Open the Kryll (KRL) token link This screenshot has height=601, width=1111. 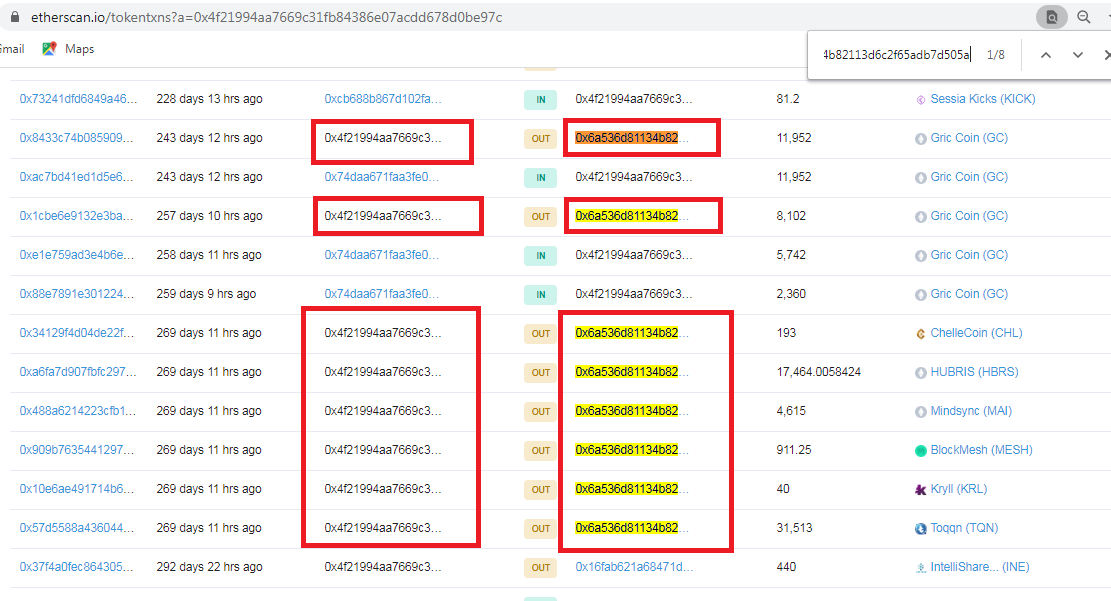959,488
